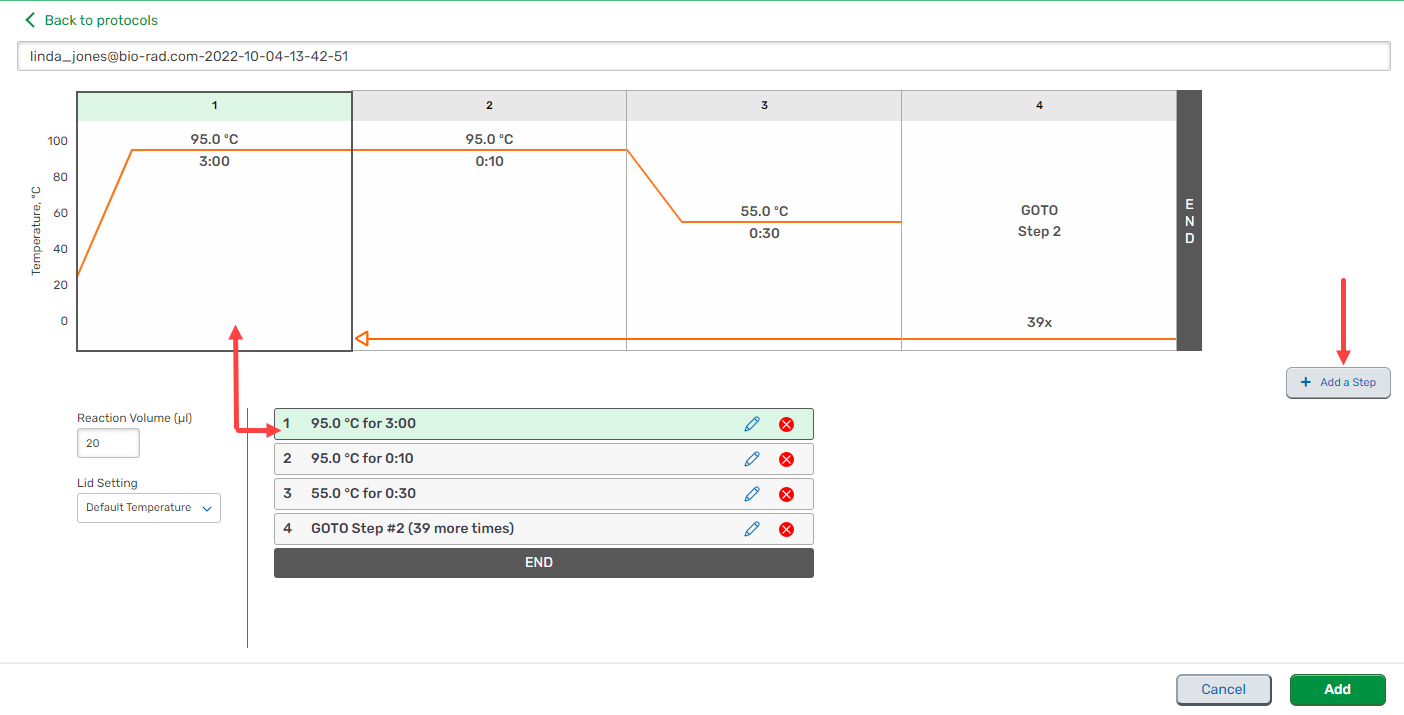Cancel the protocol editing

(1223, 690)
